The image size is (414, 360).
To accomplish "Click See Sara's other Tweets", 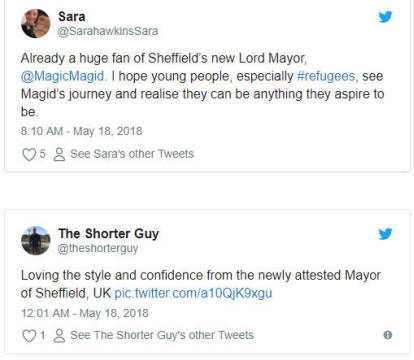I will 132,154.
